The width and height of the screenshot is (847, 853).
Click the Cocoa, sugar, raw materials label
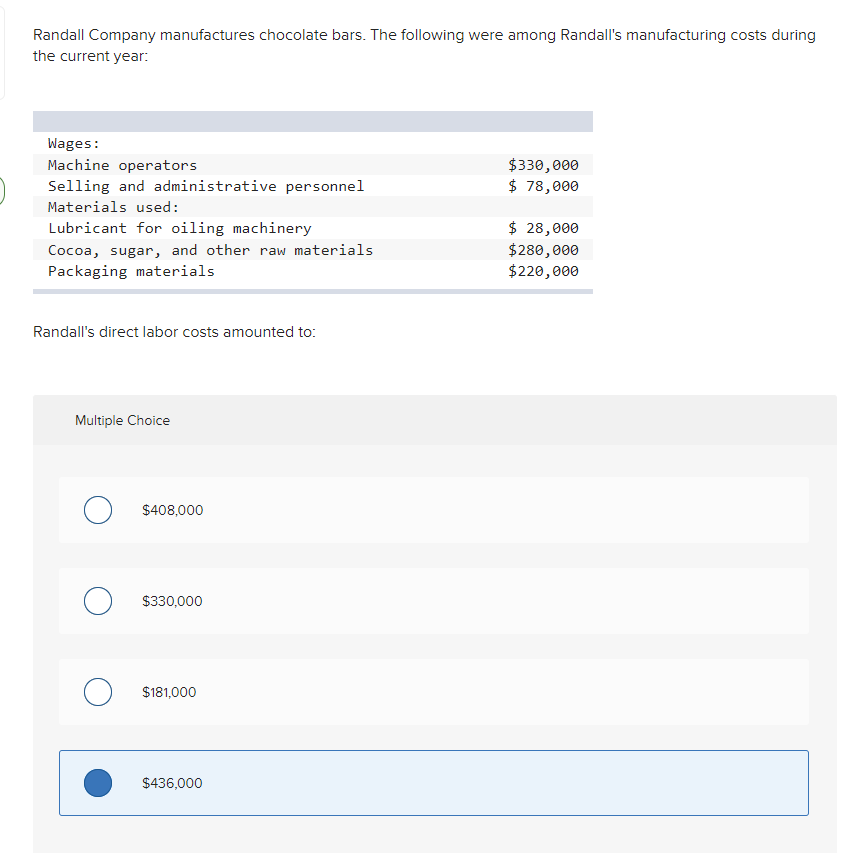point(210,250)
